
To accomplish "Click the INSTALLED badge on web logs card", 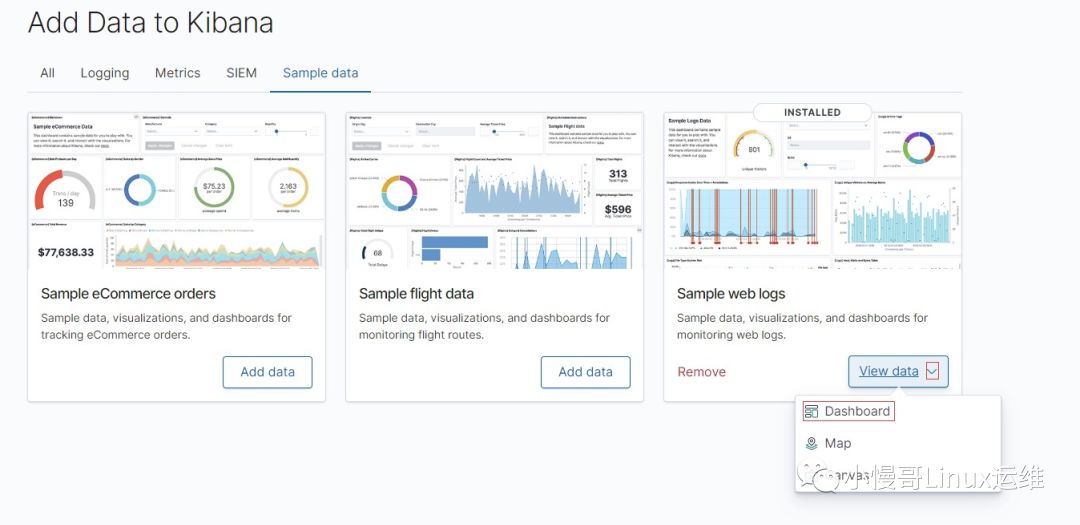I will point(812,112).
